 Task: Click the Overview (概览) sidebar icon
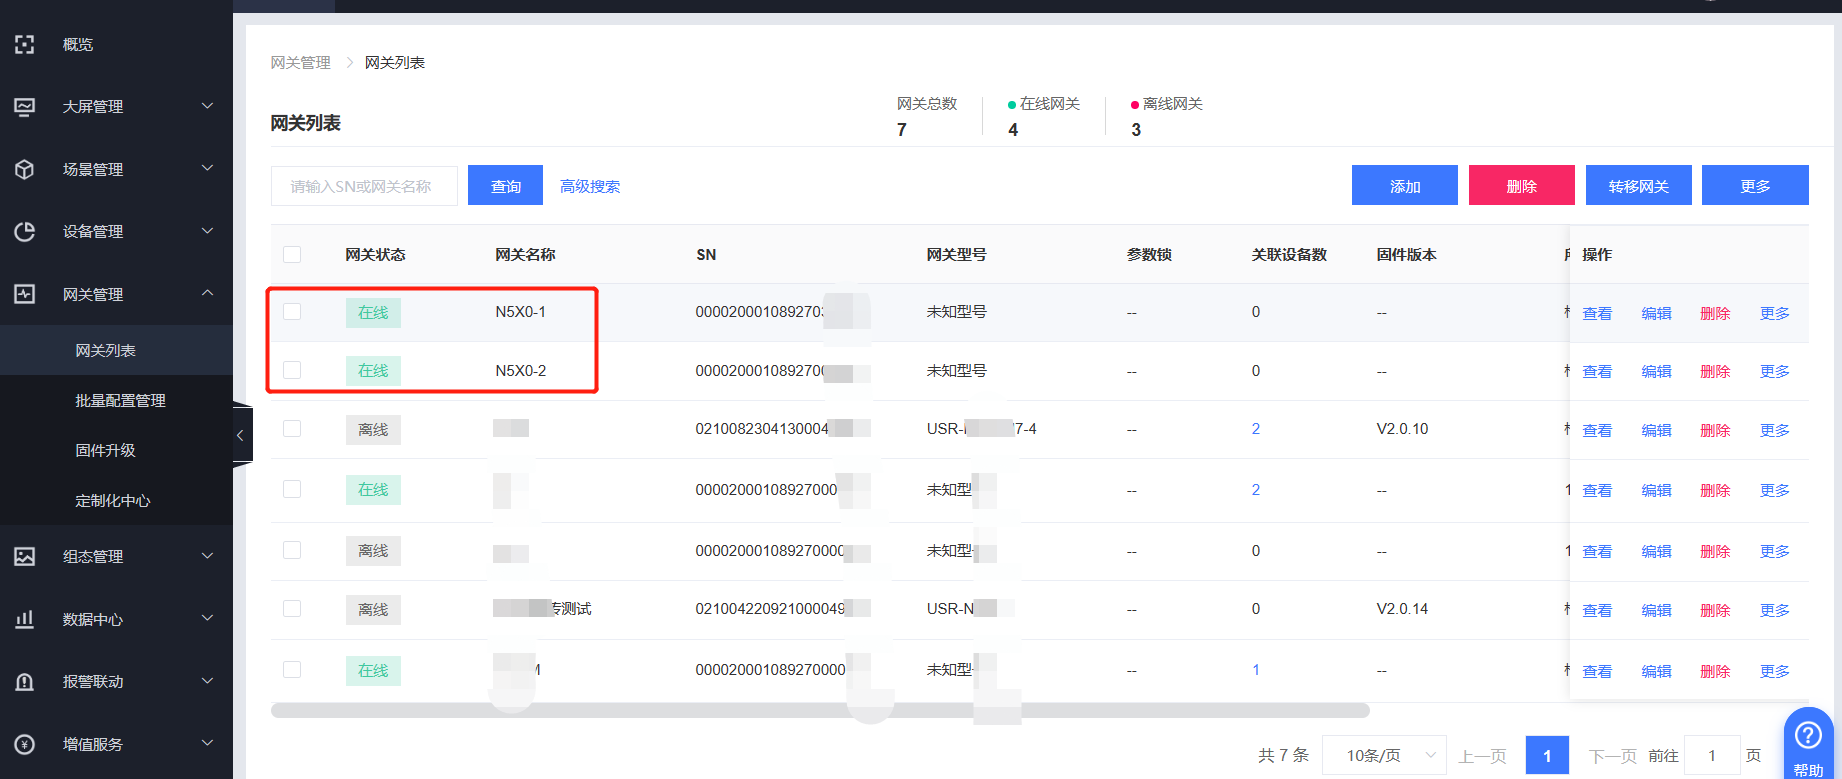(x=25, y=44)
